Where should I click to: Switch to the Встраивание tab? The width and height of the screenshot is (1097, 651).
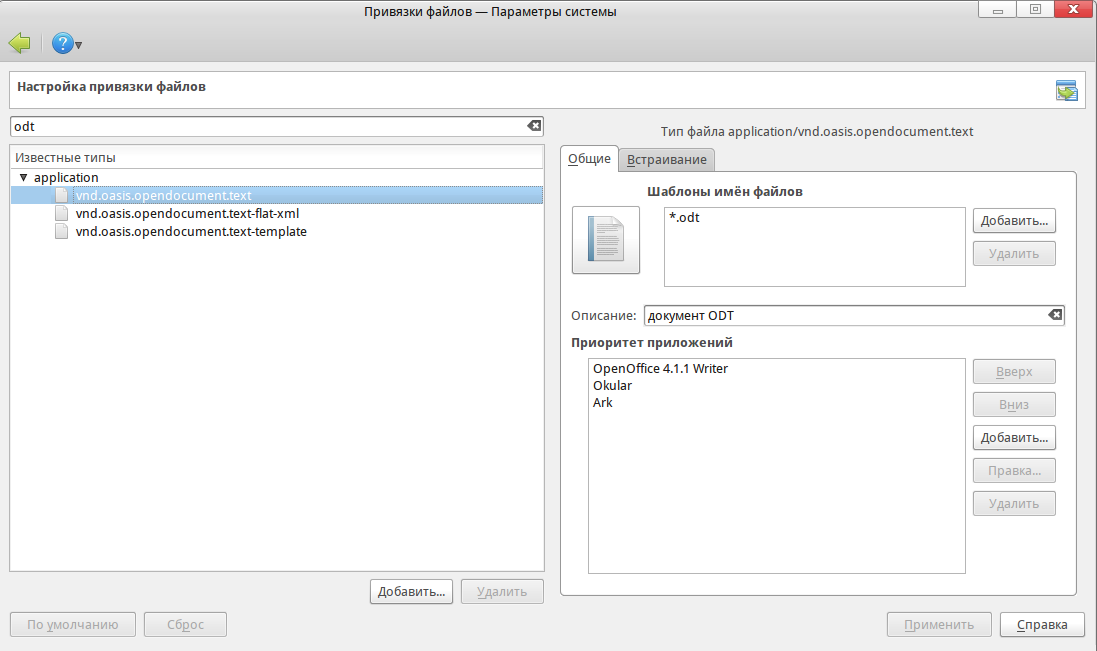[666, 159]
